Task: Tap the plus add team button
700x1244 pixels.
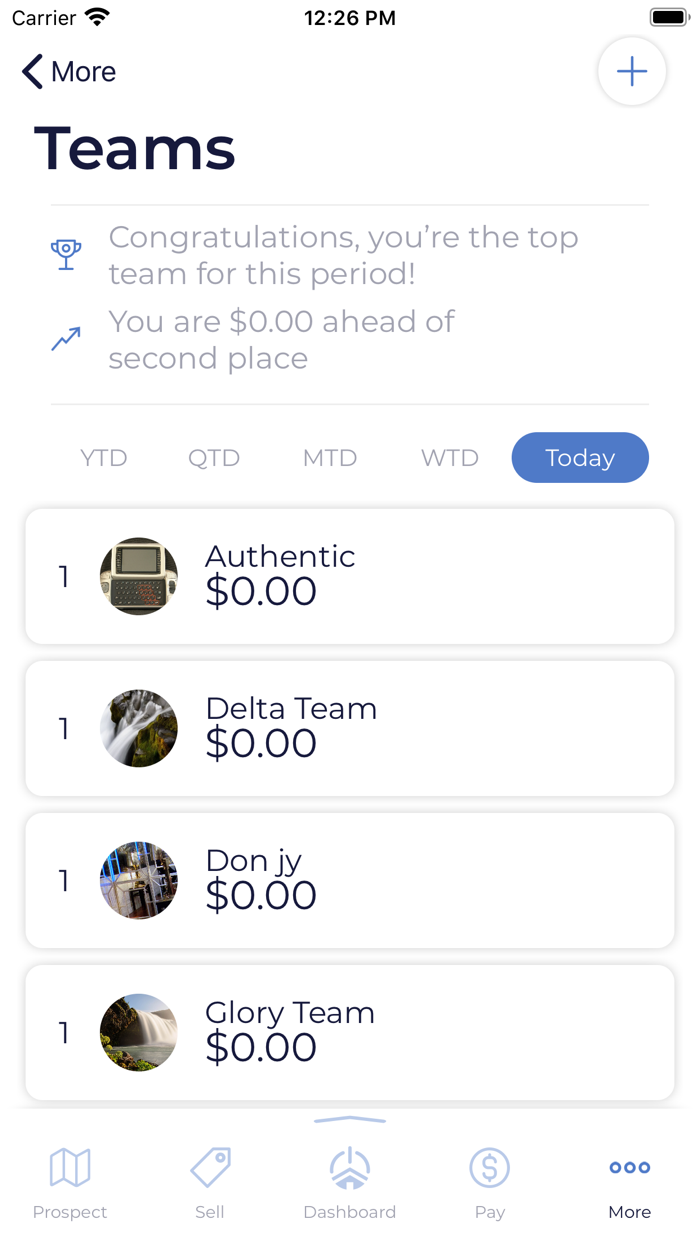Action: (632, 72)
